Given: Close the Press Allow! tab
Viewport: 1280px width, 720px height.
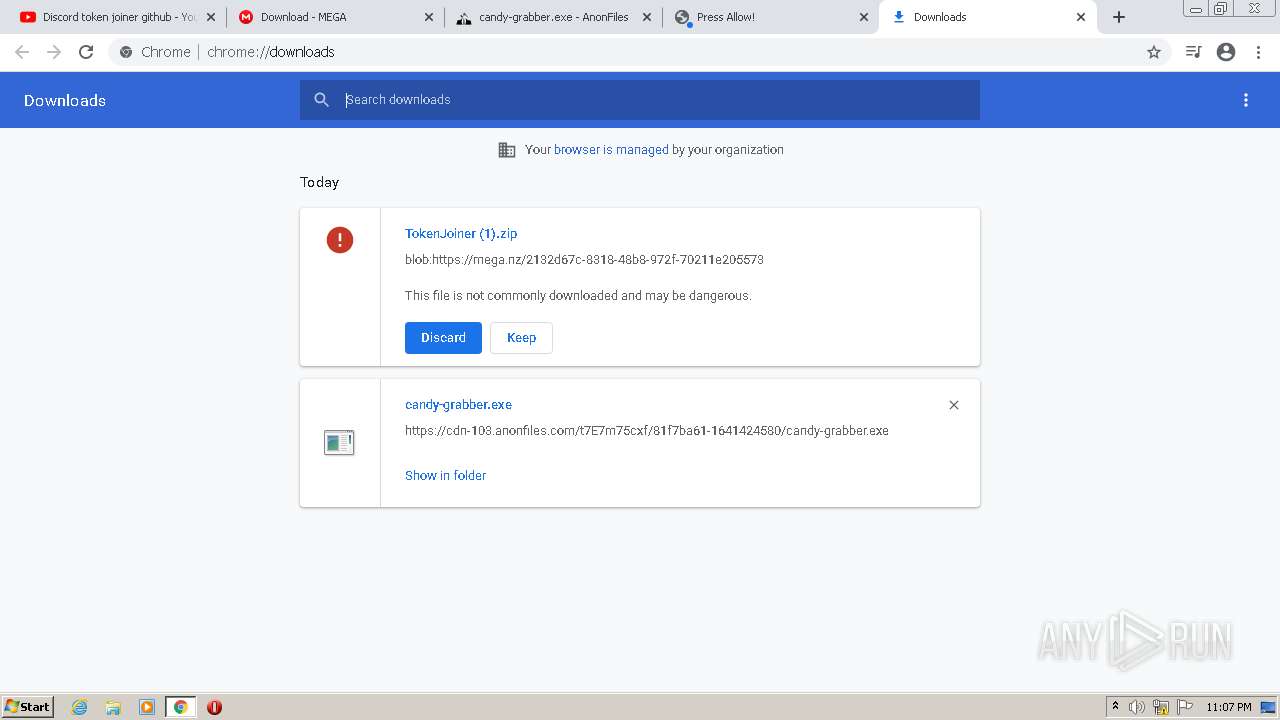Looking at the screenshot, I should pyautogui.click(x=864, y=17).
